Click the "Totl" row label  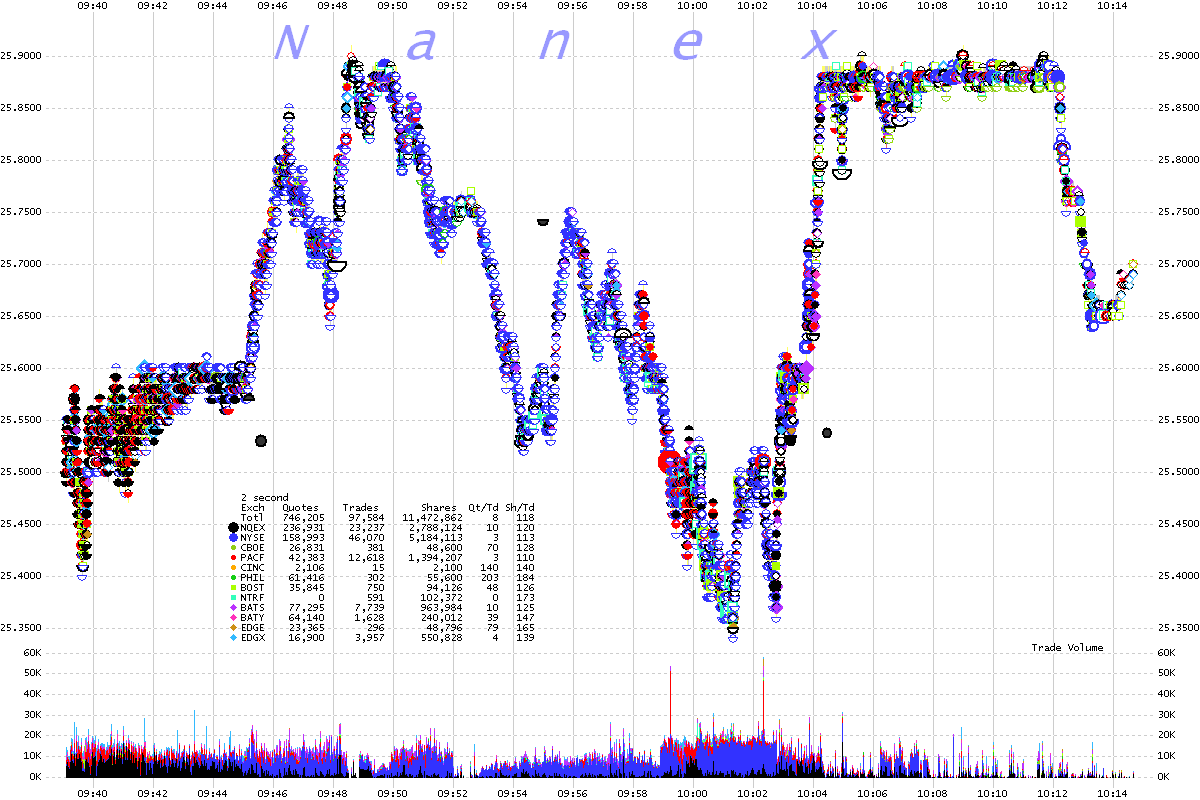[x=253, y=518]
